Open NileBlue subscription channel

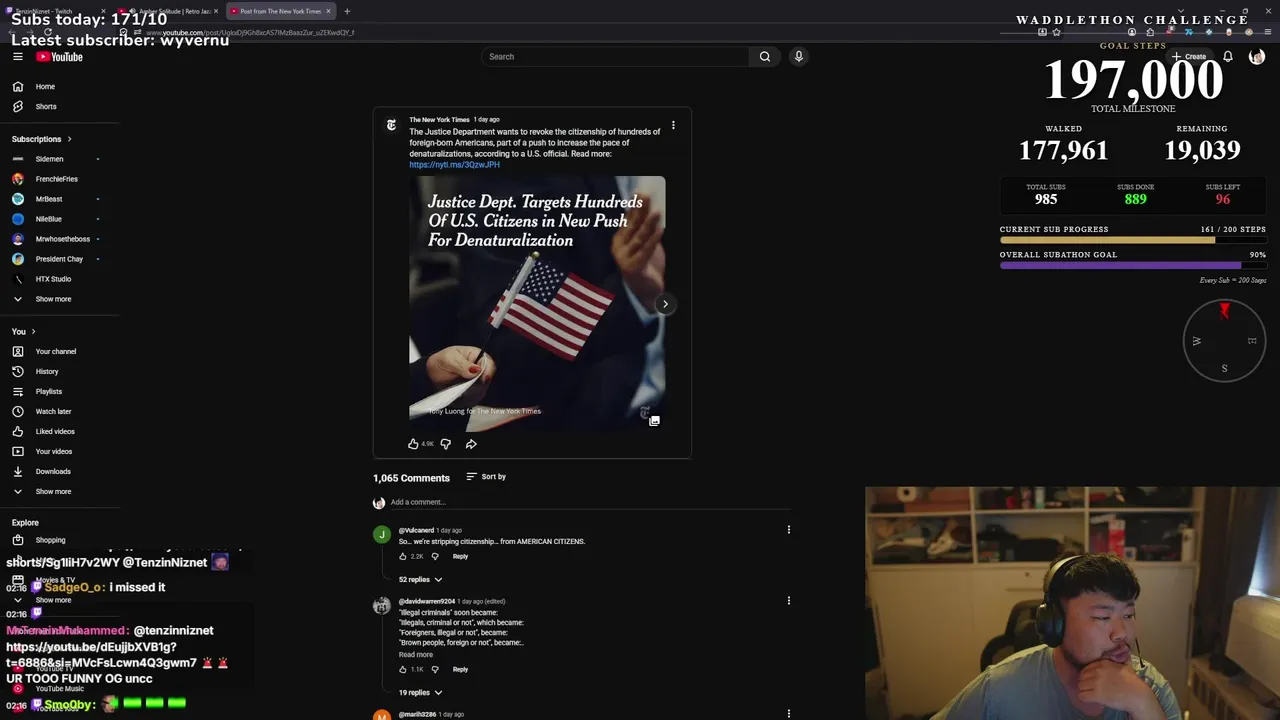point(48,219)
